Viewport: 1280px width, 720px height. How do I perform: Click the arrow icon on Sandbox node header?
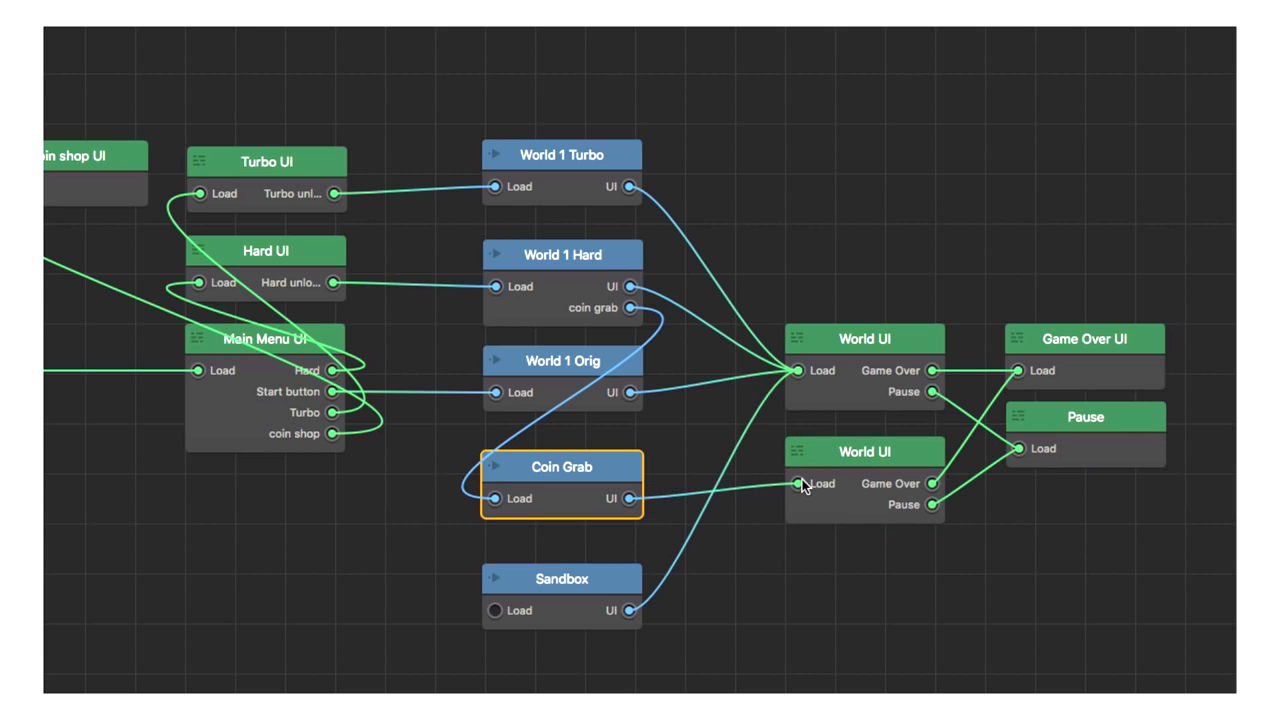pos(494,578)
